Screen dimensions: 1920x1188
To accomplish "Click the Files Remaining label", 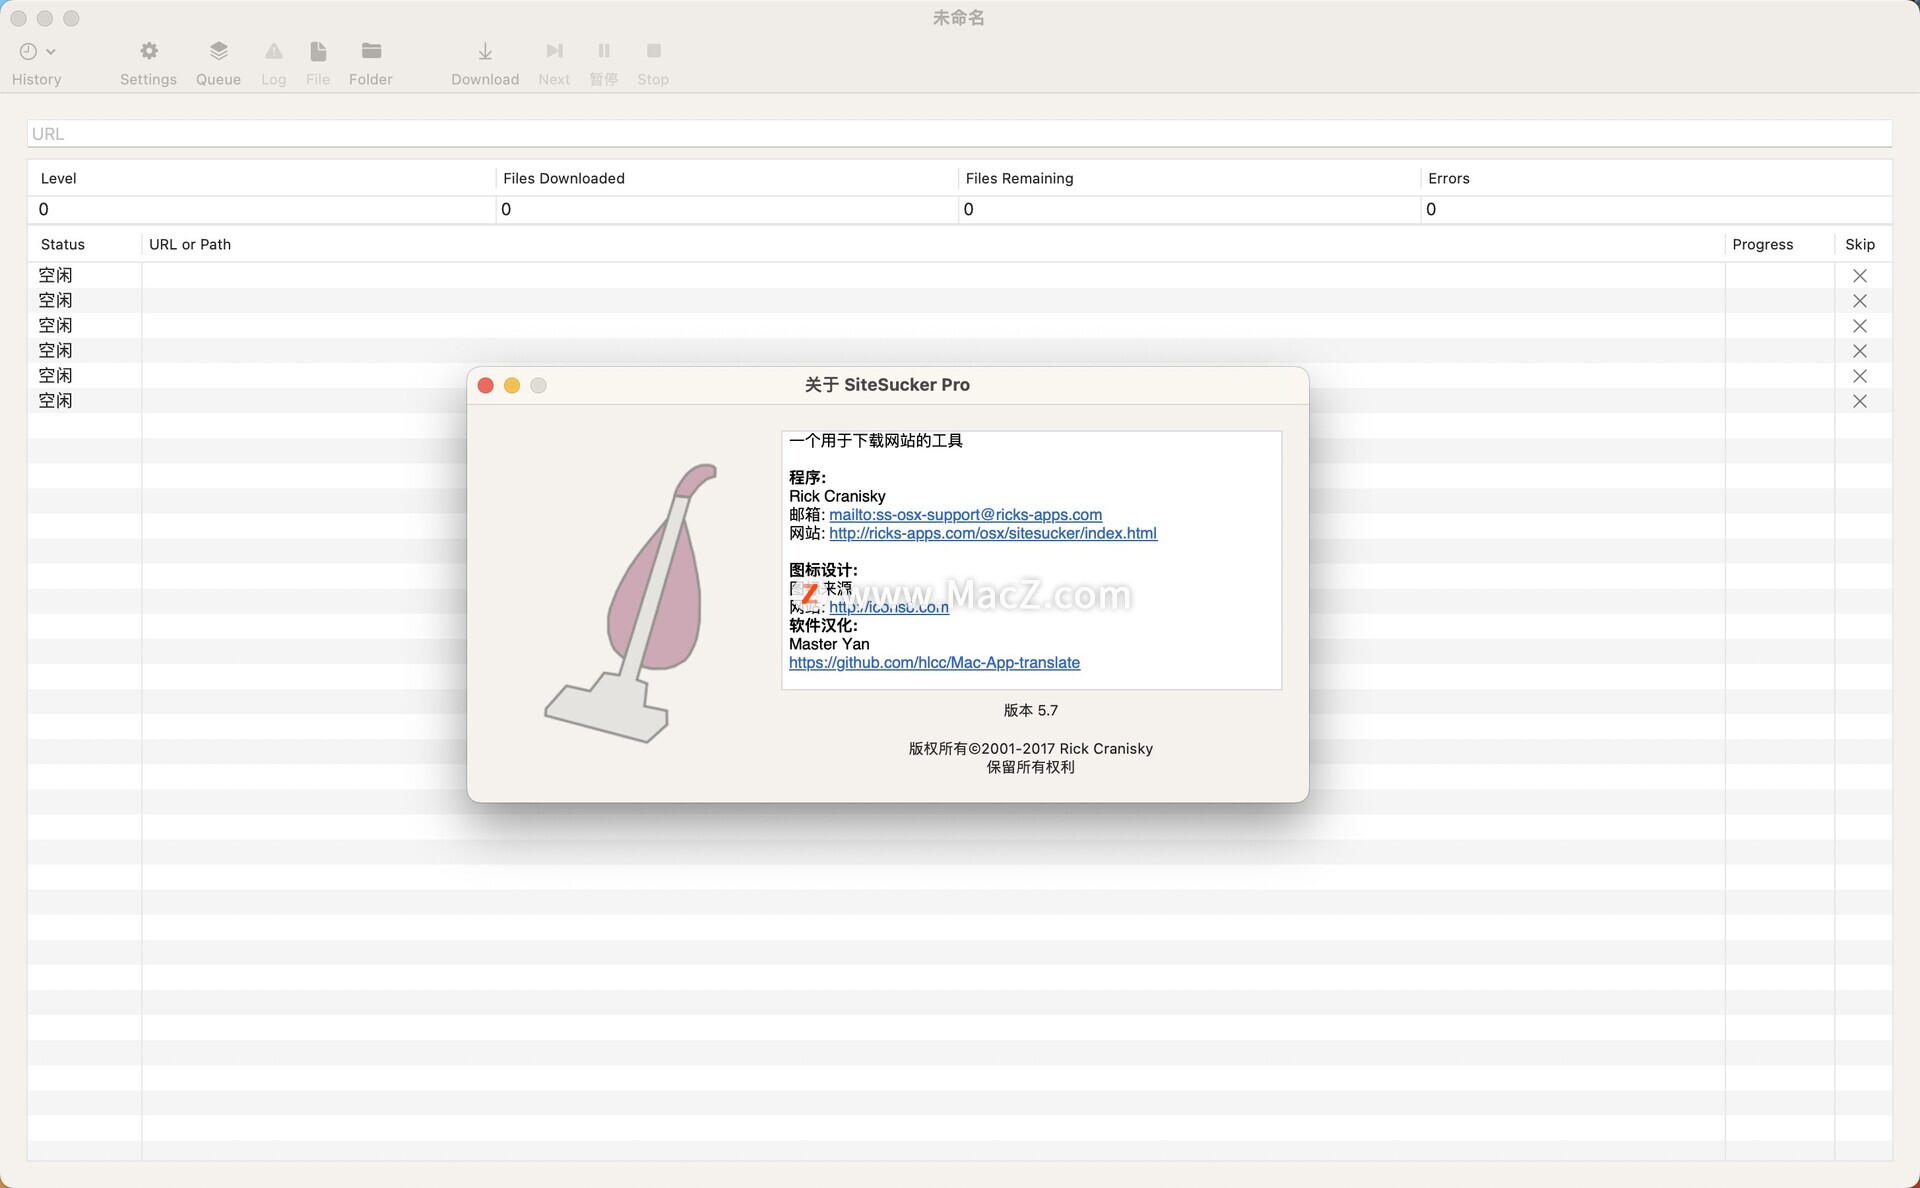I will (x=1019, y=178).
